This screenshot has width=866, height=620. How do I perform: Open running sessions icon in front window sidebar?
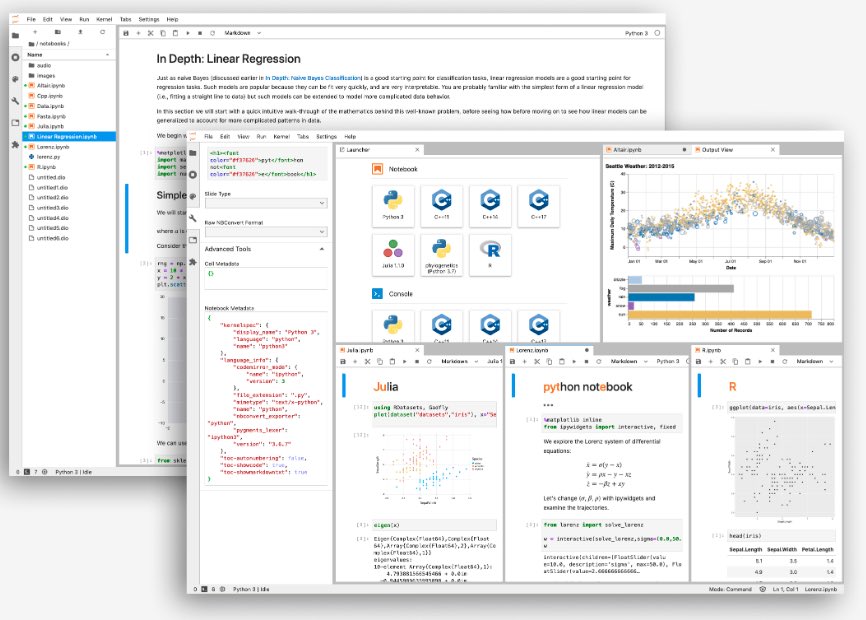pyautogui.click(x=192, y=174)
